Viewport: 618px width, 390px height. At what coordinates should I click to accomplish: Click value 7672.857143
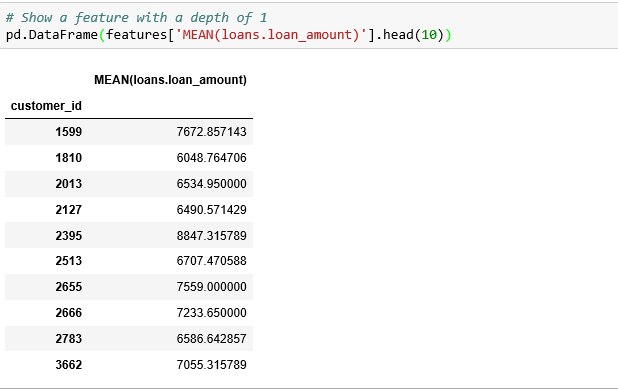tap(211, 132)
